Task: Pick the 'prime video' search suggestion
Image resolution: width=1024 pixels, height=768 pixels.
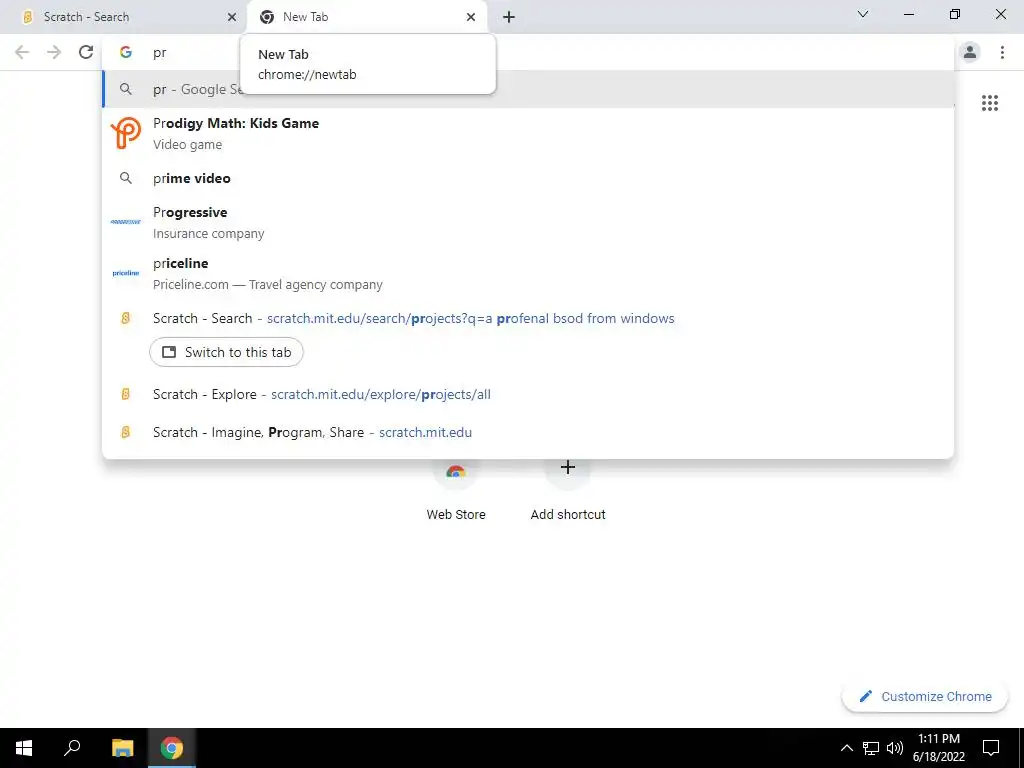Action: tap(528, 178)
